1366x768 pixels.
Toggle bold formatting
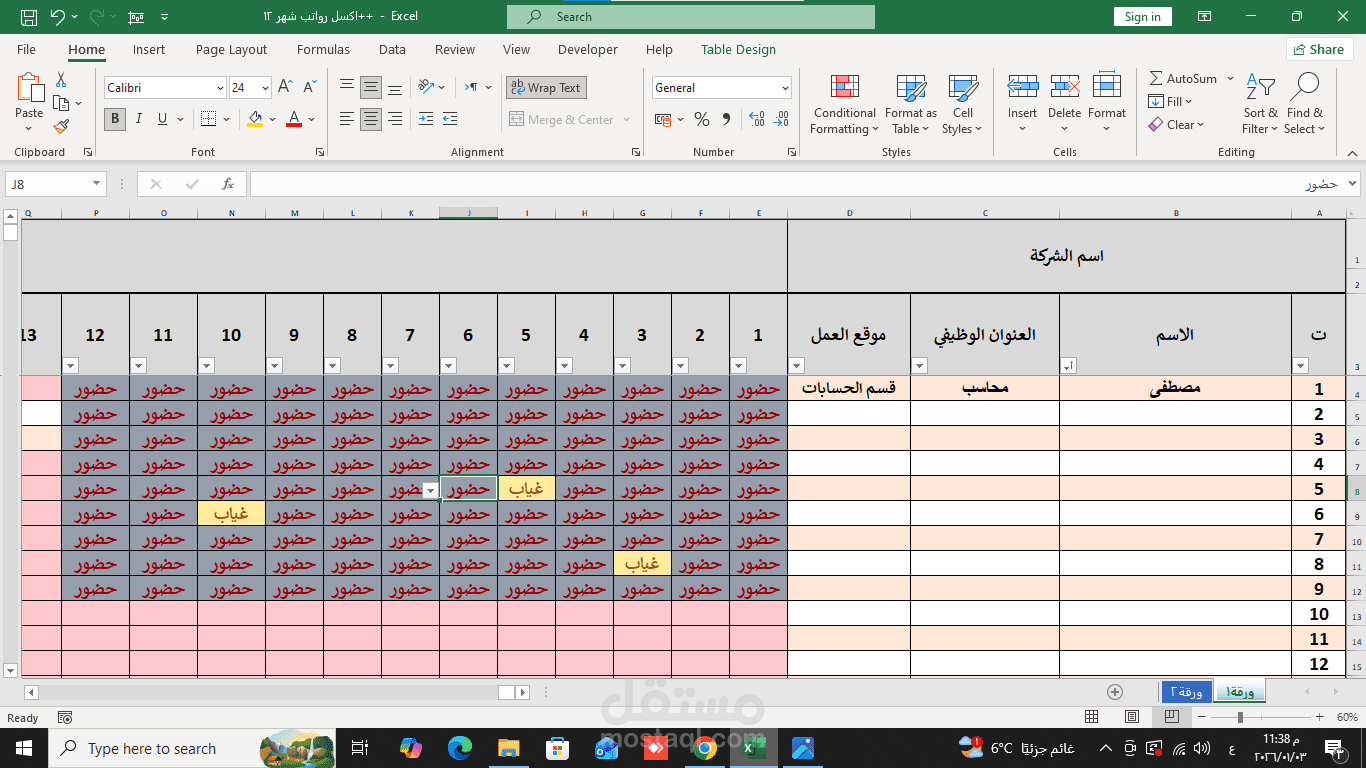114,118
